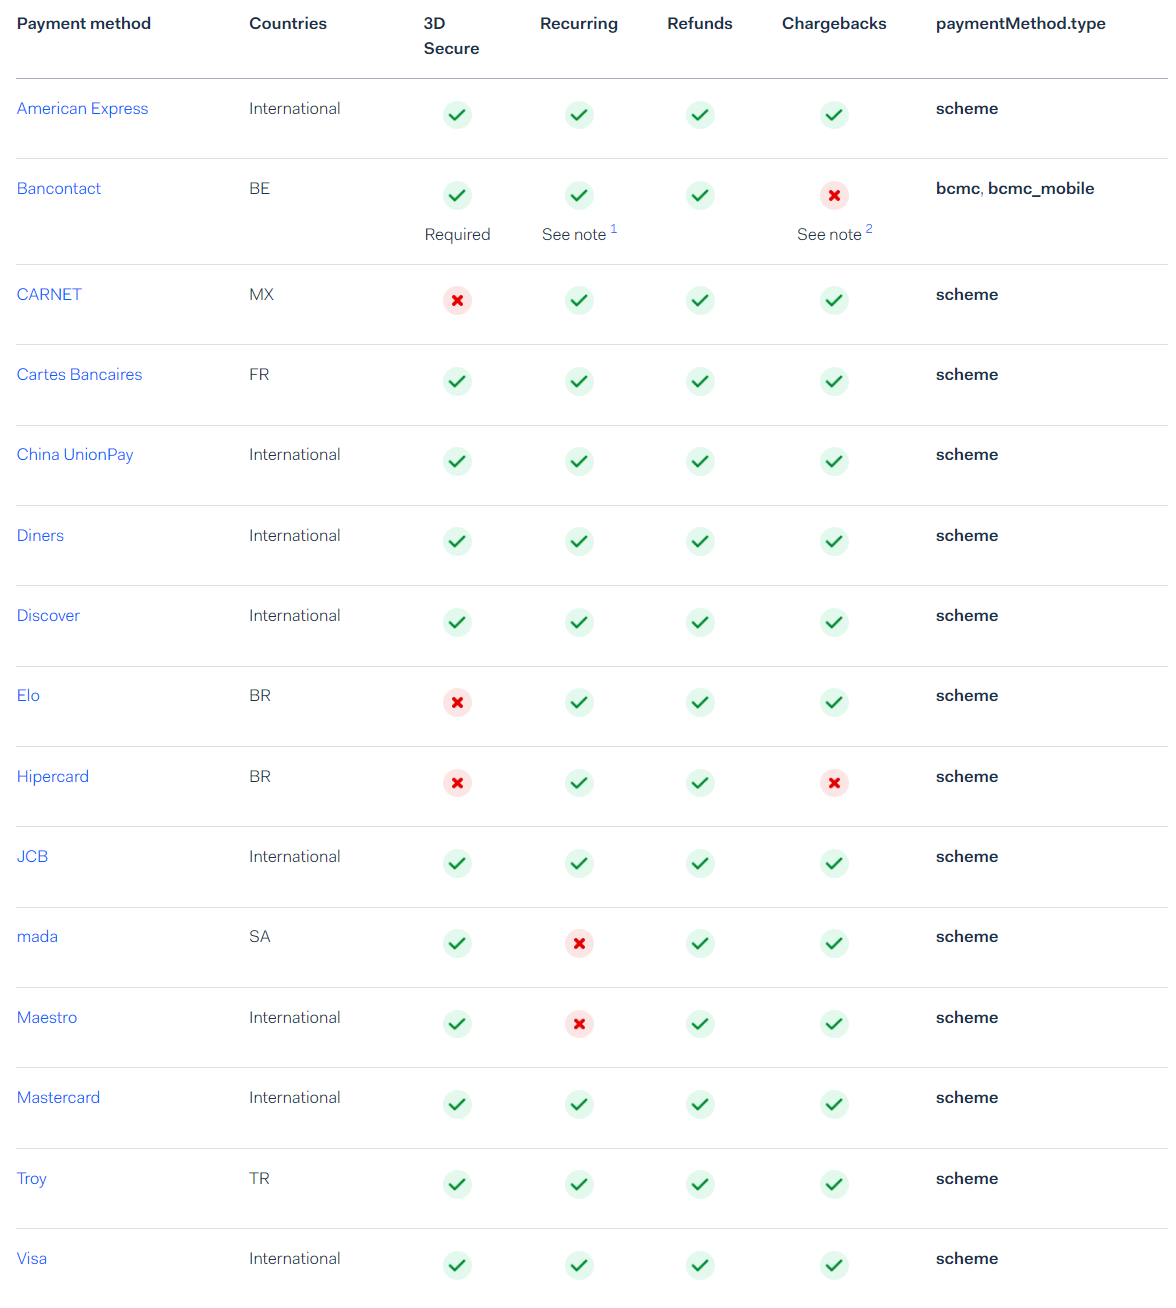1176x1308 pixels.
Task: Open footnote 1 beside Bancontact Recurring note
Action: tap(614, 230)
